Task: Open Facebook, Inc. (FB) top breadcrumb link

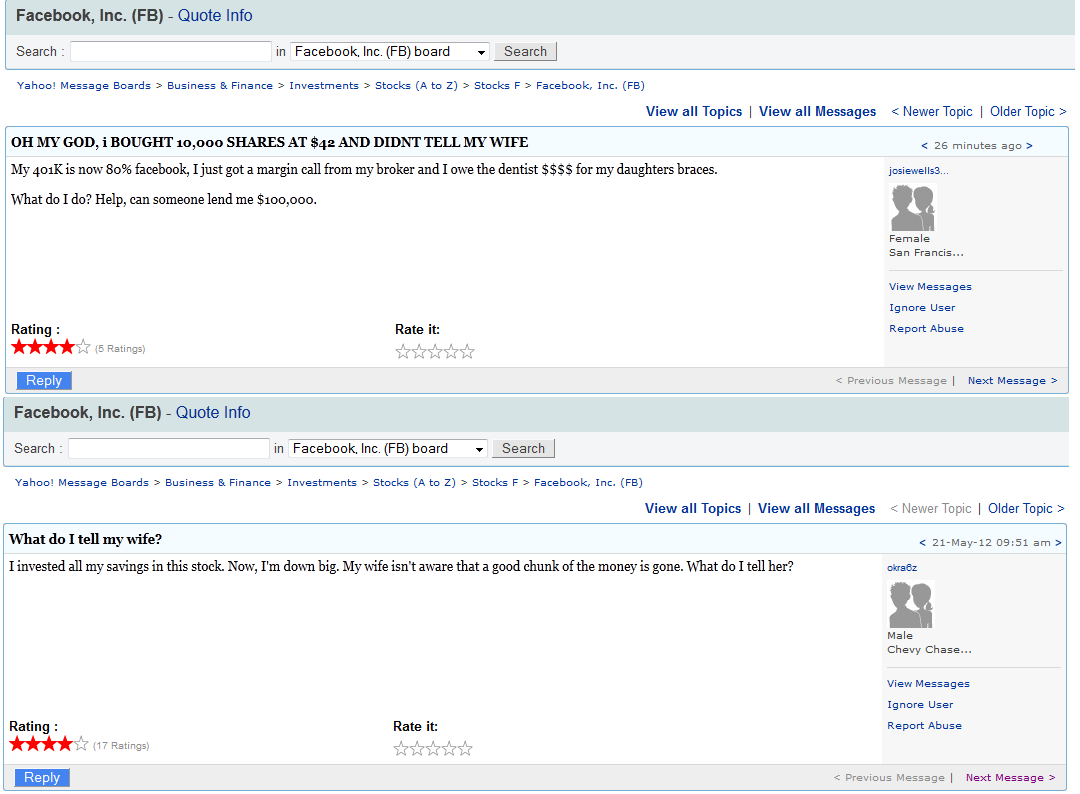Action: pos(590,85)
